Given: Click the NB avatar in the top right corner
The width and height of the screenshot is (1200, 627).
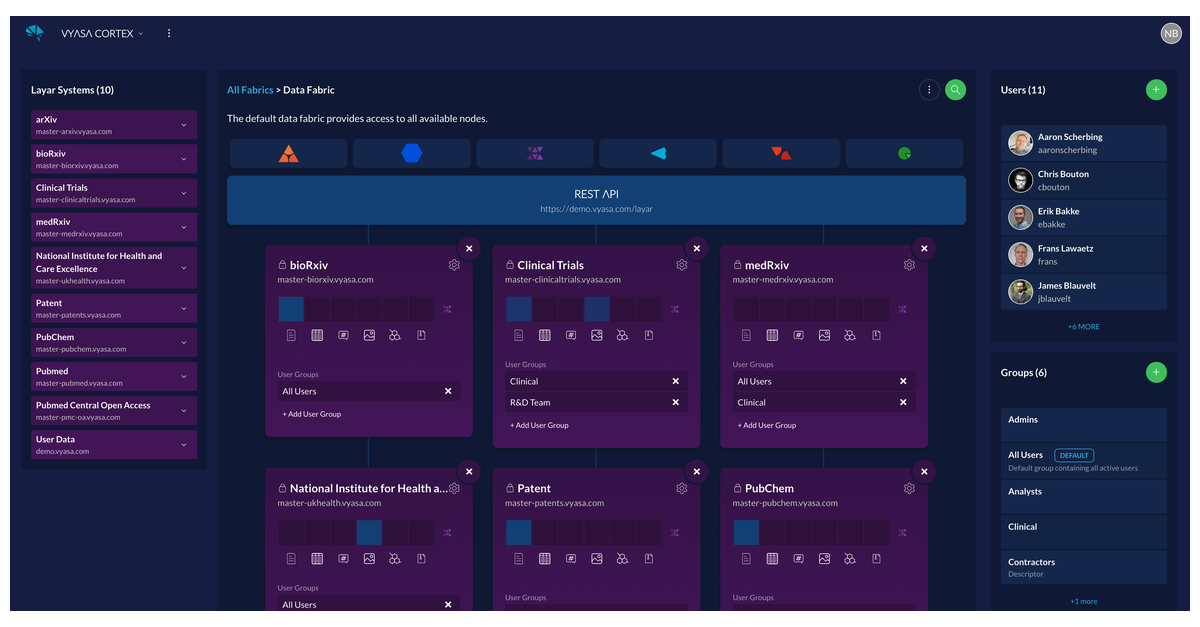Looking at the screenshot, I should pyautogui.click(x=1171, y=33).
